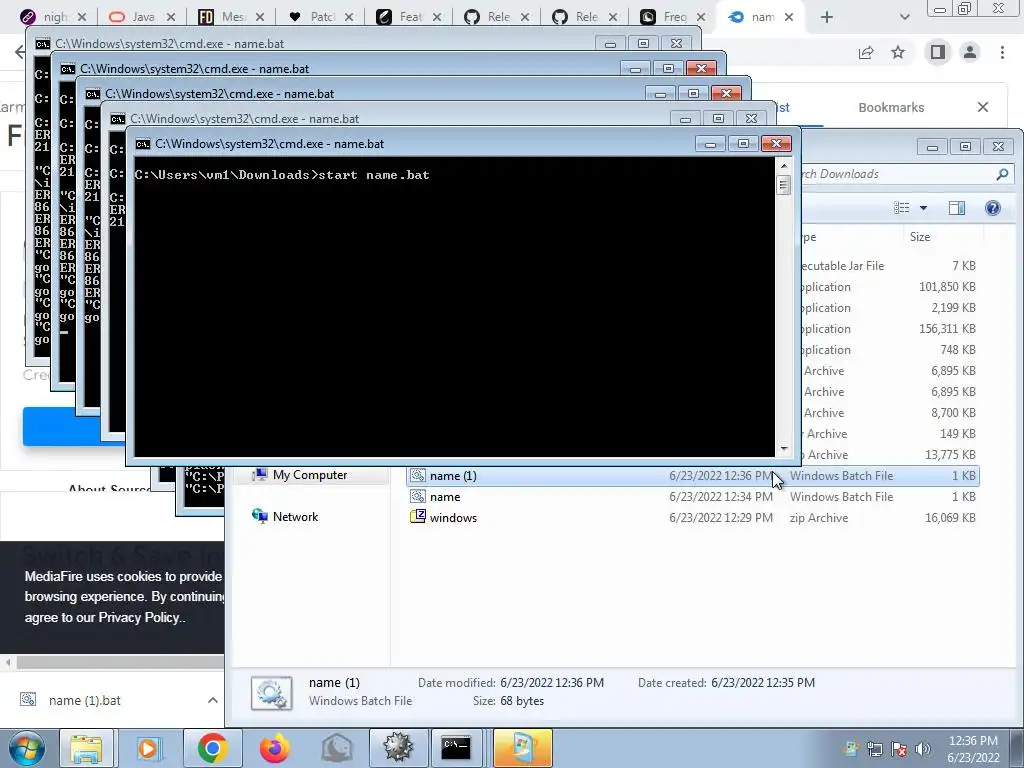Open the network tray icon with red X
This screenshot has width=1024, height=768.
[x=899, y=749]
